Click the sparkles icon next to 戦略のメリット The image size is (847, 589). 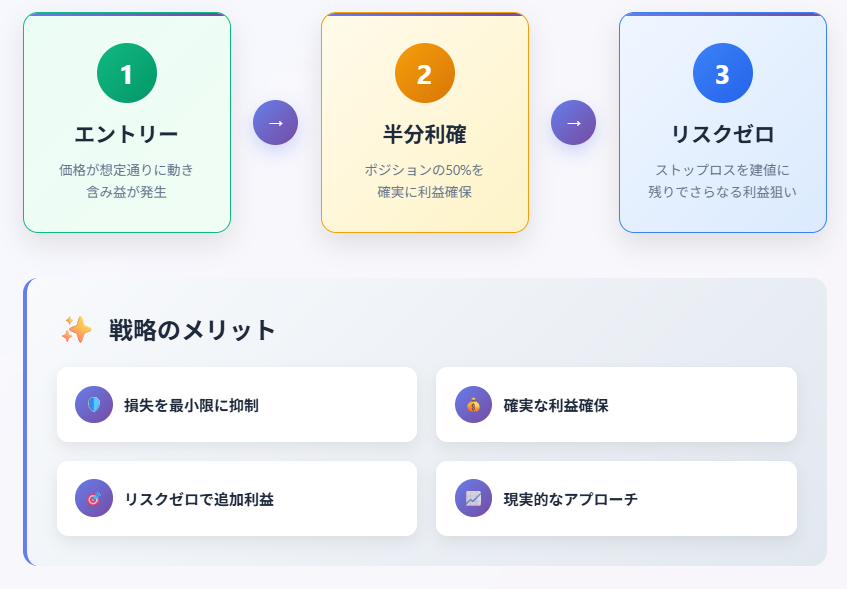coord(76,330)
